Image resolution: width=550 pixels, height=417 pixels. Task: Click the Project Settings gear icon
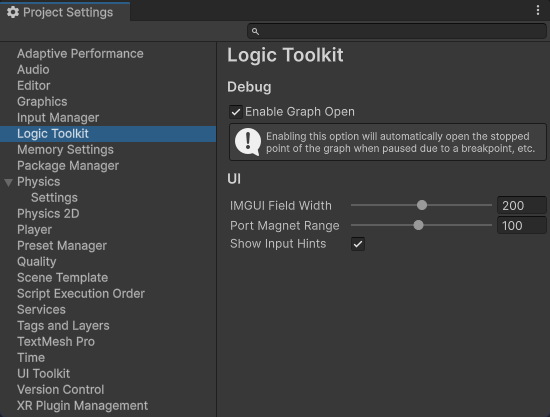pyautogui.click(x=13, y=12)
